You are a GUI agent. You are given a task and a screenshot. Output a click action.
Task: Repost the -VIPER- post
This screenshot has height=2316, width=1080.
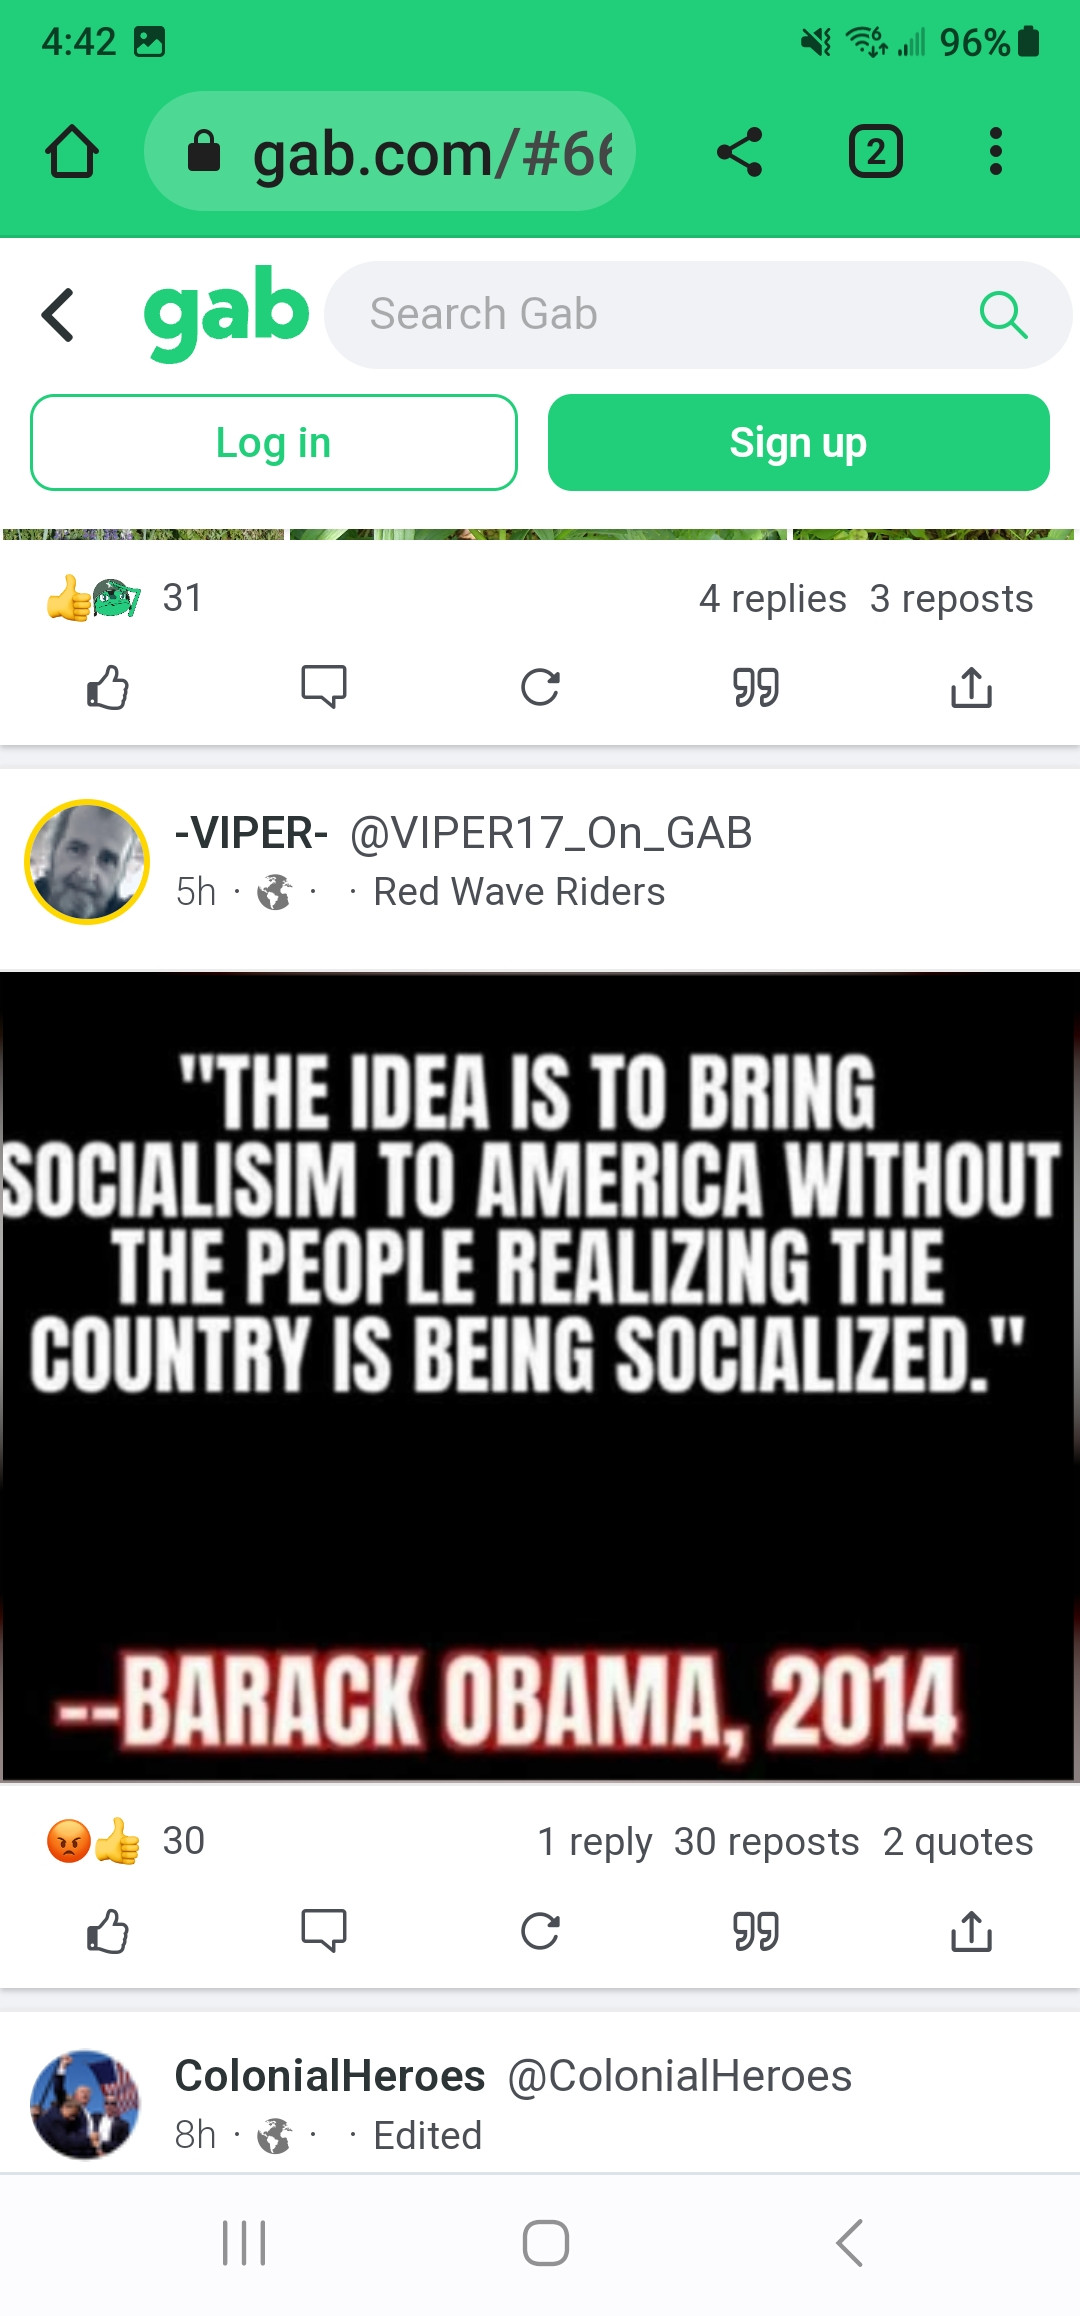(540, 1931)
